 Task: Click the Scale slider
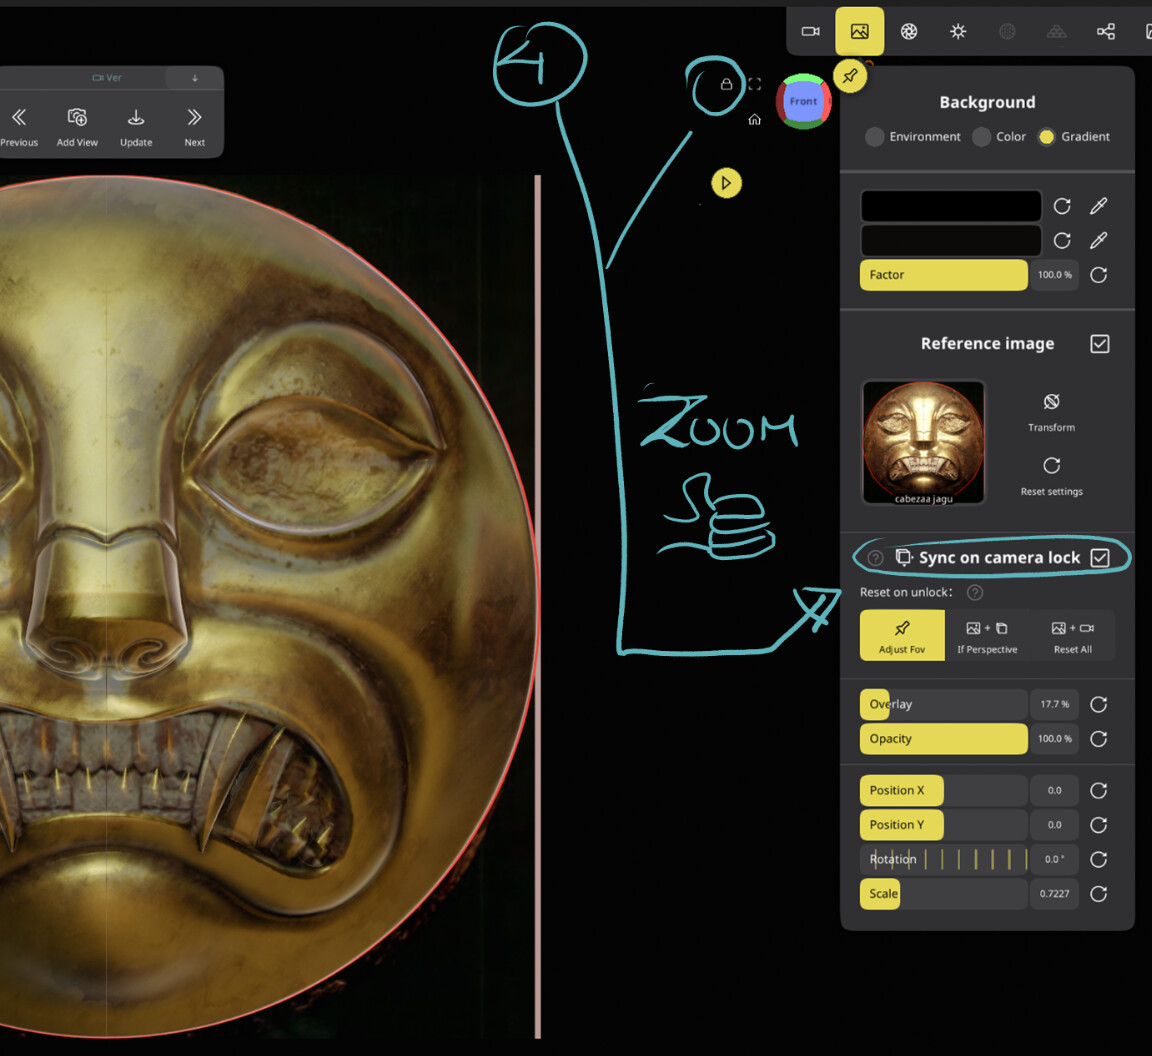[x=943, y=894]
